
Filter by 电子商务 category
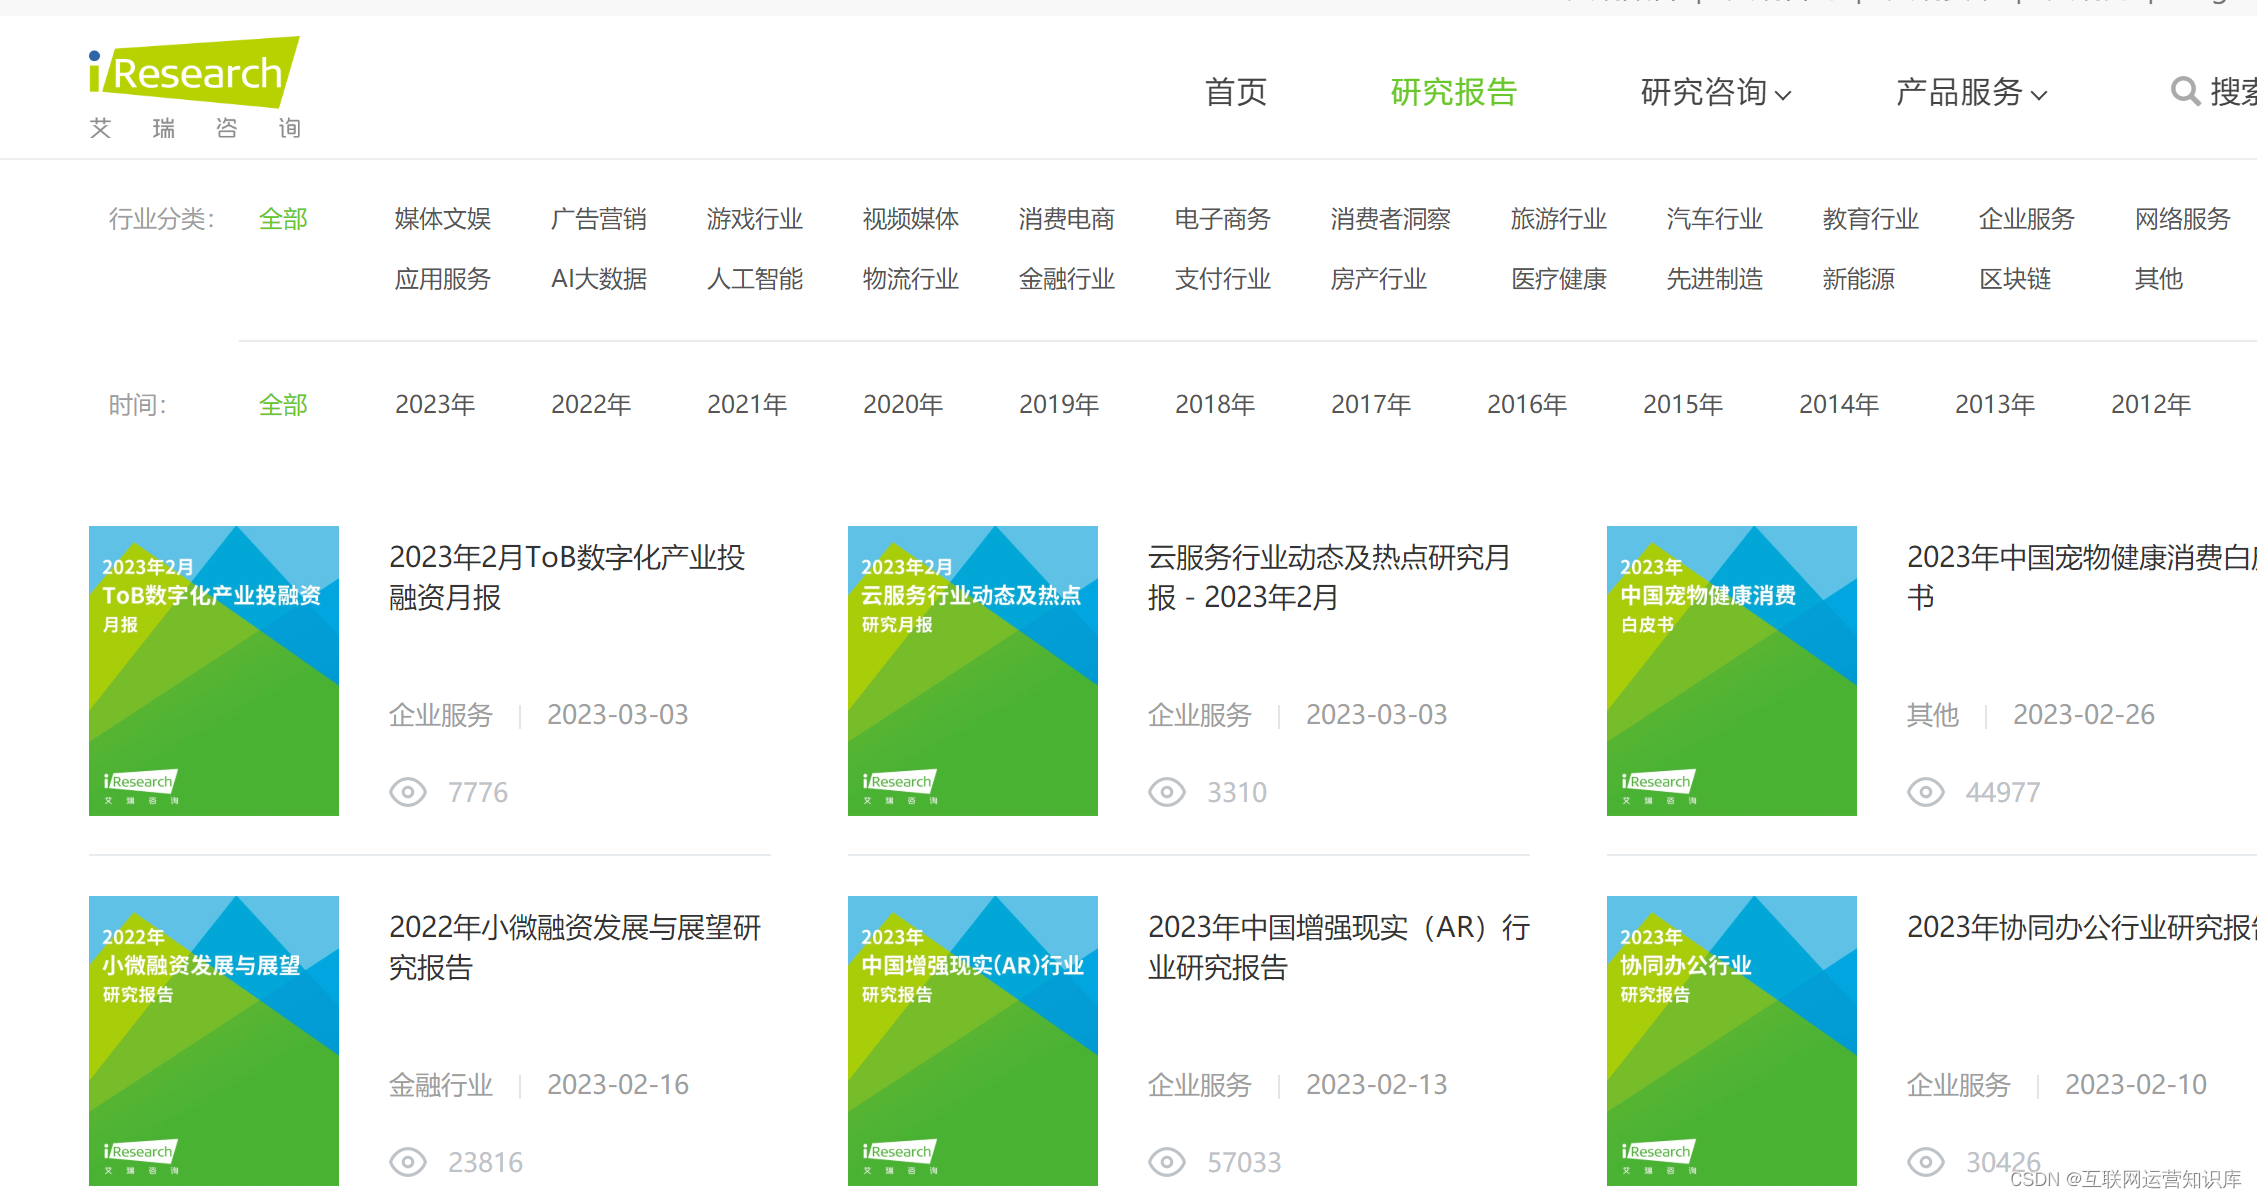coord(1223,219)
